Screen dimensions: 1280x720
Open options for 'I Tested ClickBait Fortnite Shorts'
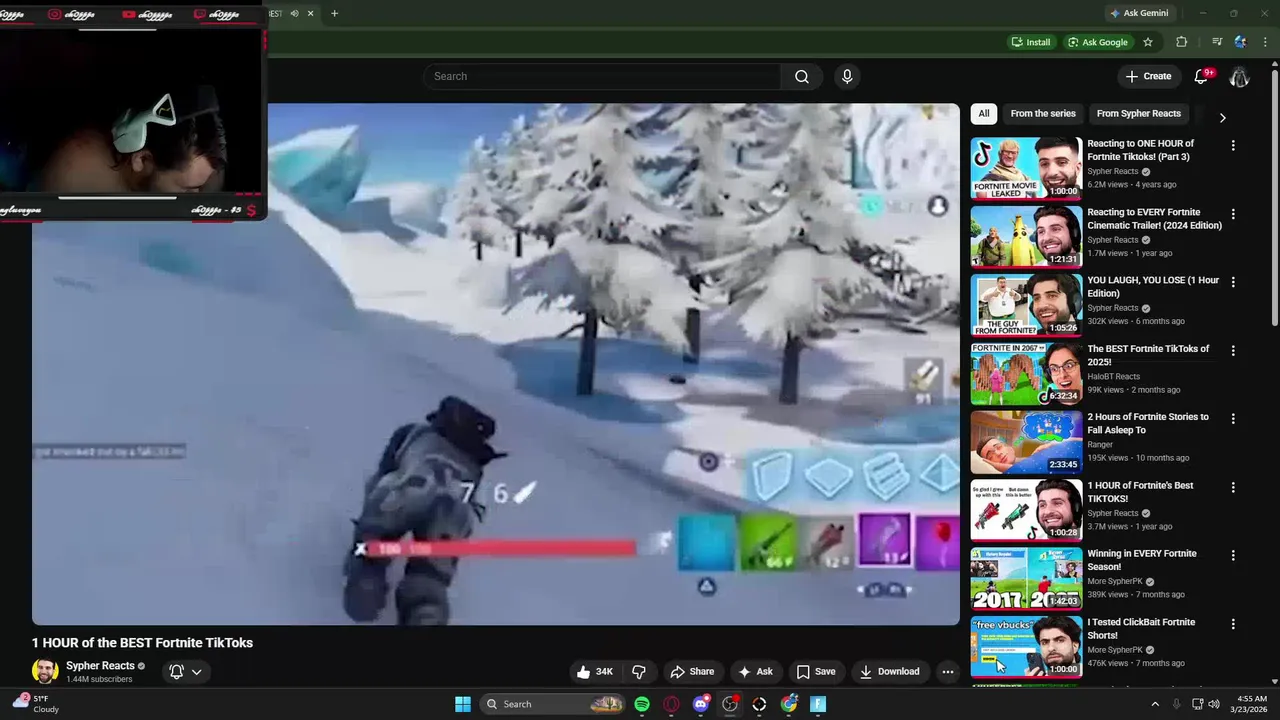click(x=1233, y=624)
